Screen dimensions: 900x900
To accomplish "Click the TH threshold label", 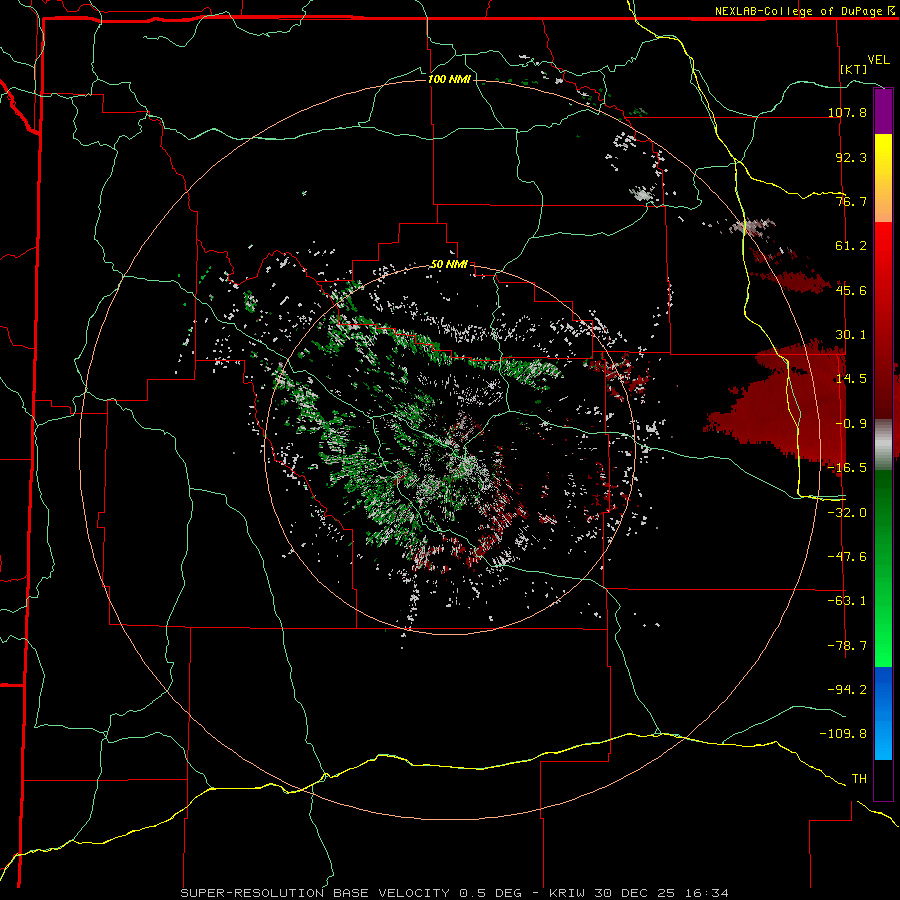I will 859,779.
